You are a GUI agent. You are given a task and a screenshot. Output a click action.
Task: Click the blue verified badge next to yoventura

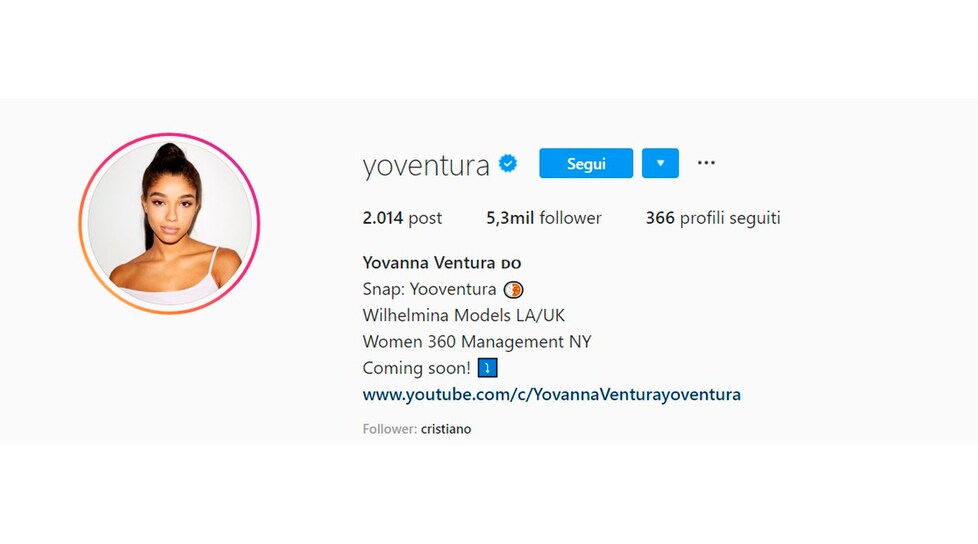coord(508,163)
